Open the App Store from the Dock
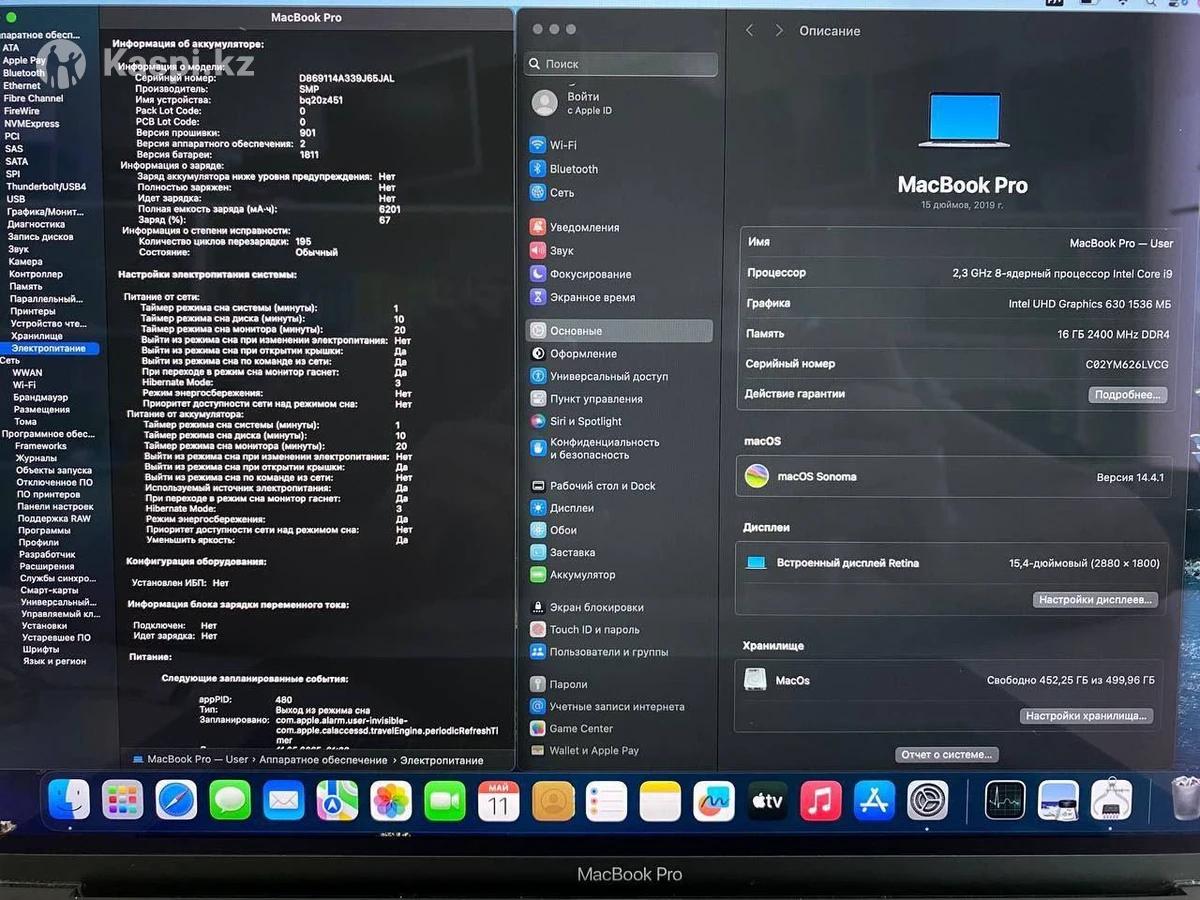 click(x=875, y=800)
